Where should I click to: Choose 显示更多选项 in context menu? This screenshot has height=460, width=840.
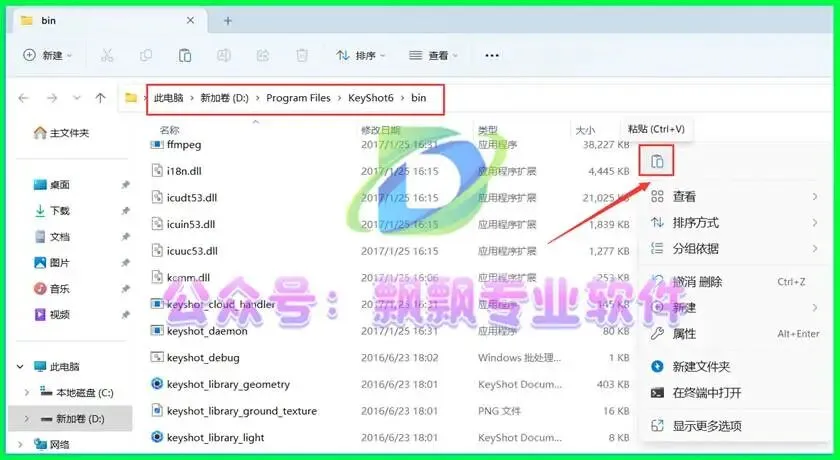click(734, 426)
